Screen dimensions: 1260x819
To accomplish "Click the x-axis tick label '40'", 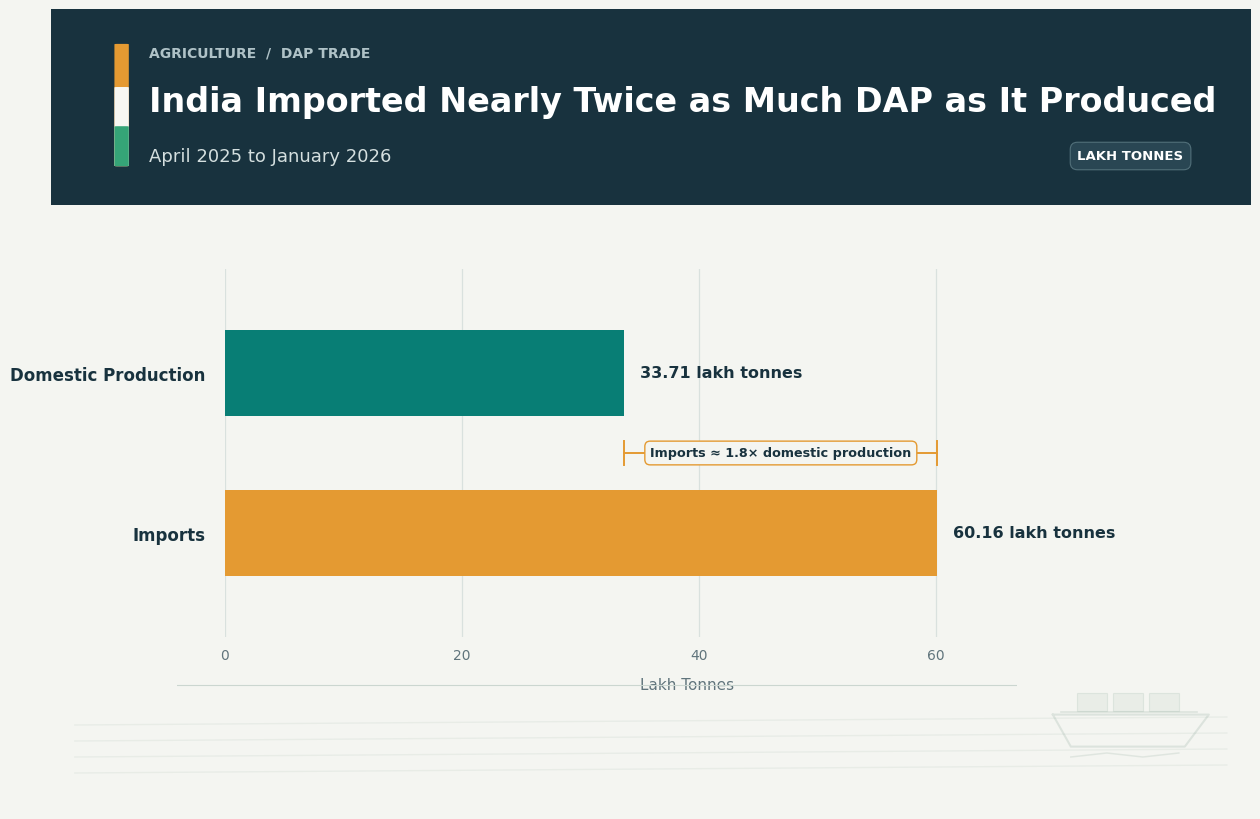I will (699, 656).
